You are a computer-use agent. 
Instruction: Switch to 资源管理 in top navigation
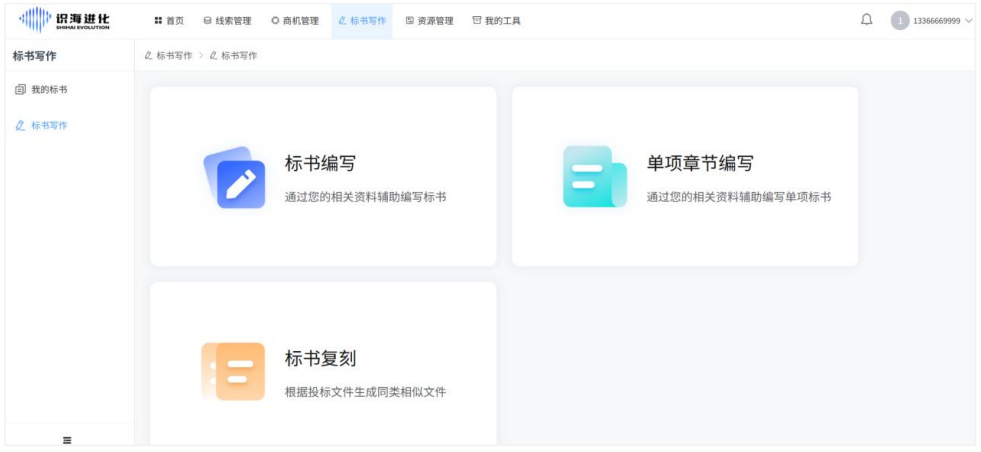(x=429, y=21)
